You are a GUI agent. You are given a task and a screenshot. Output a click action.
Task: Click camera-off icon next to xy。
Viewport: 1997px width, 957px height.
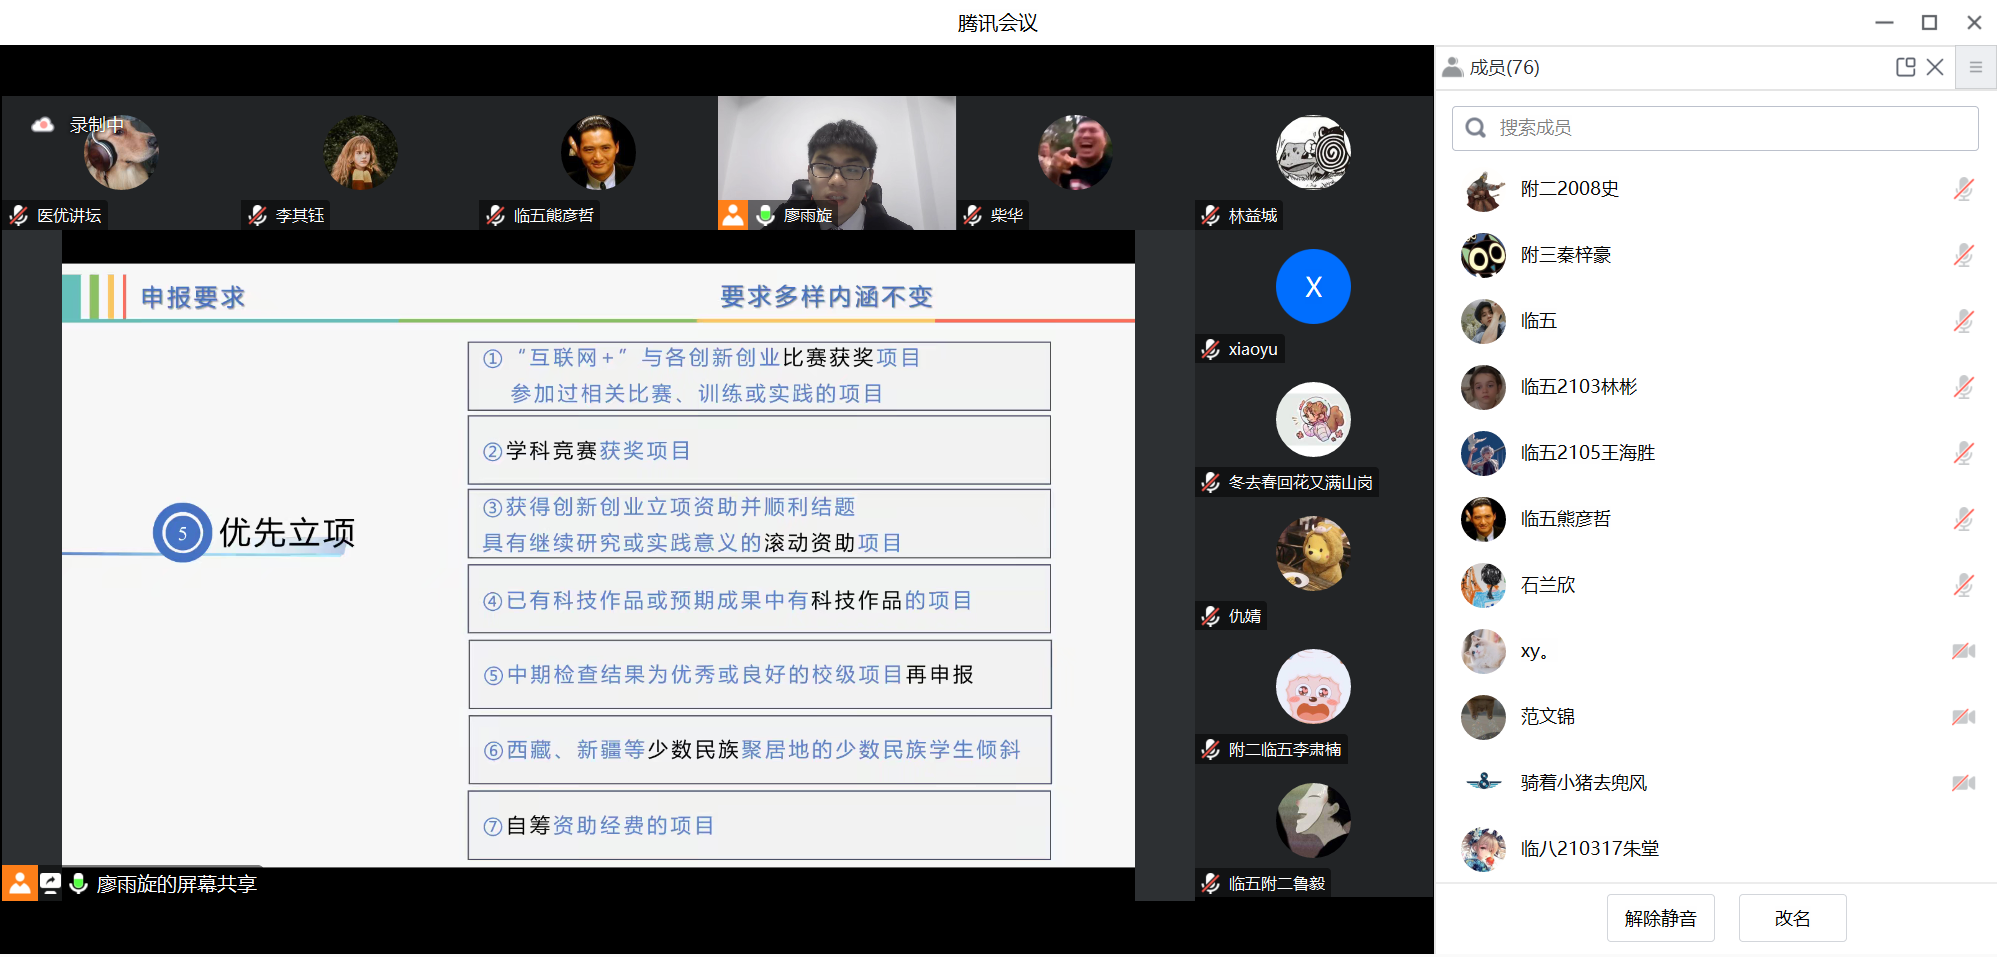[x=1963, y=651]
